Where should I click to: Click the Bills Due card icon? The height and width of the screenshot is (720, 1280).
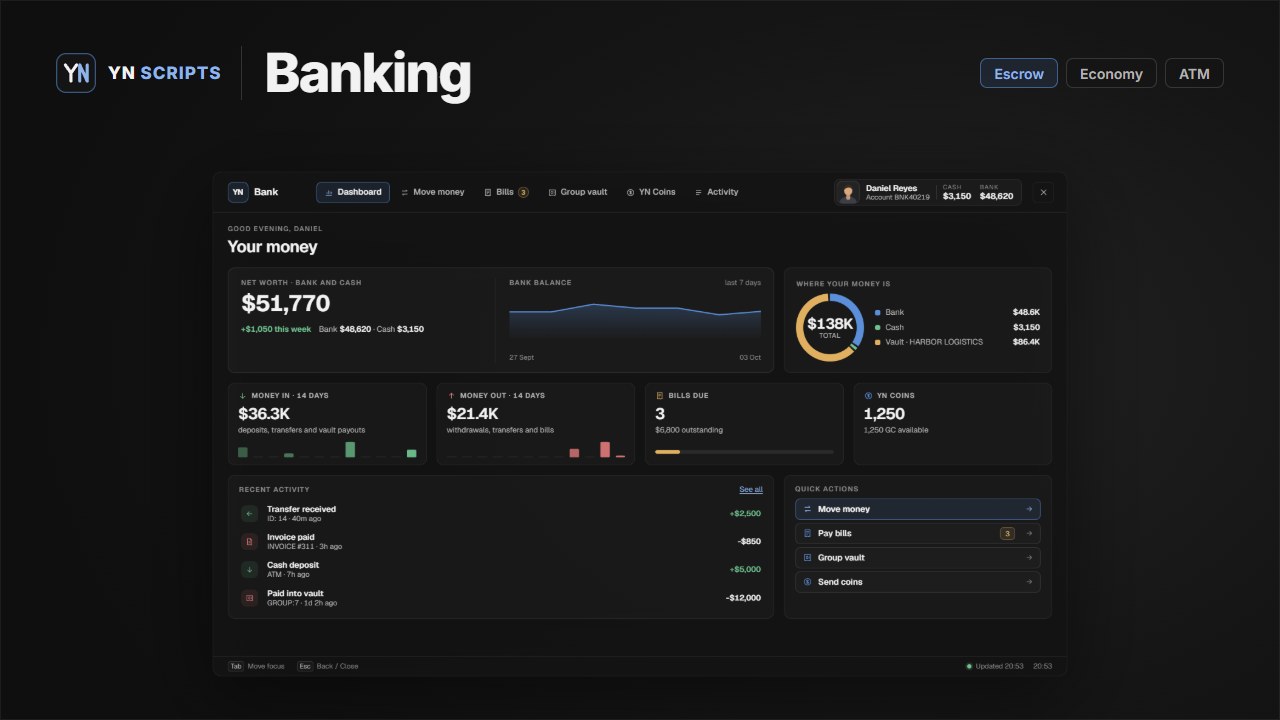tap(659, 396)
